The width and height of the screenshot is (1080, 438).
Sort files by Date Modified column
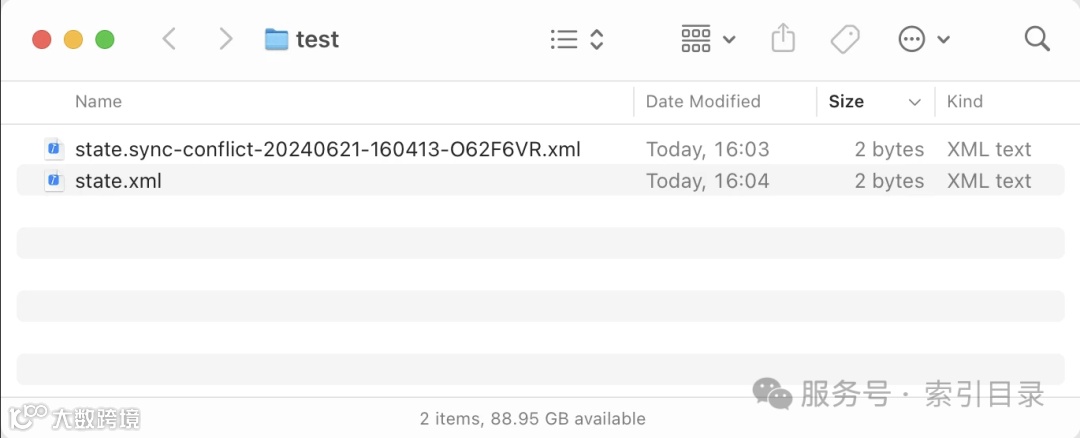pos(703,102)
